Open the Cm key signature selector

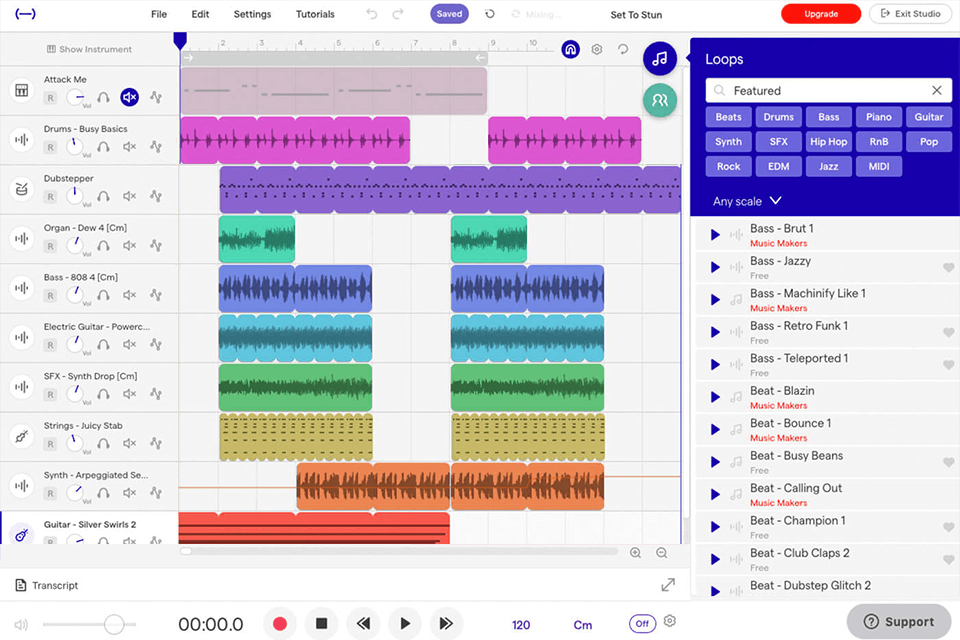[x=582, y=625]
